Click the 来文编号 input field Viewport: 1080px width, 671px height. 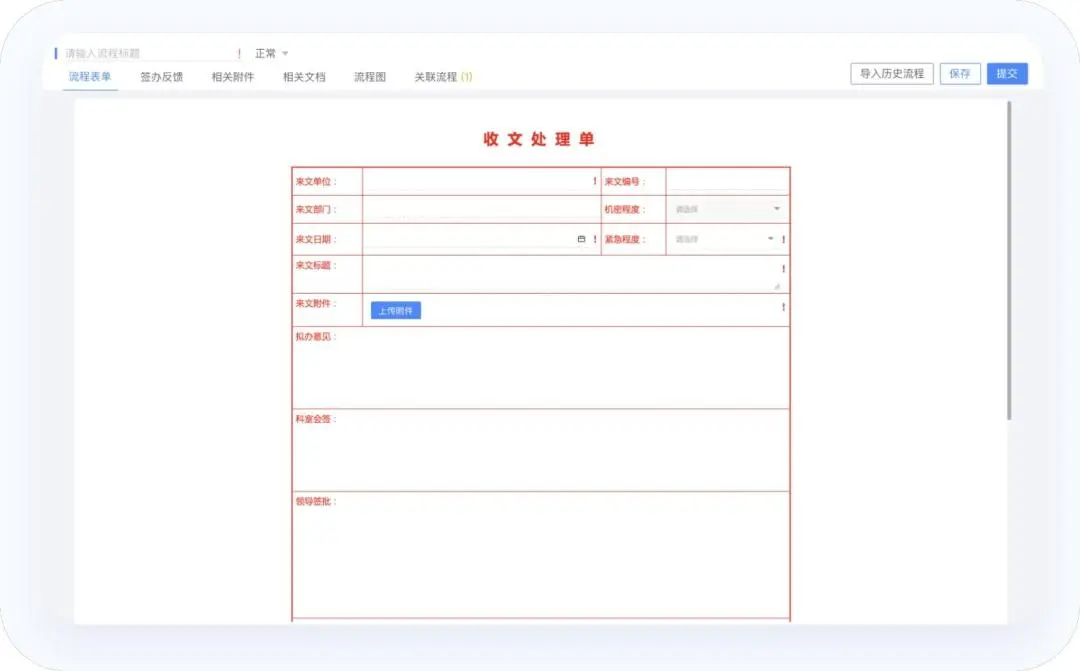pyautogui.click(x=727, y=181)
